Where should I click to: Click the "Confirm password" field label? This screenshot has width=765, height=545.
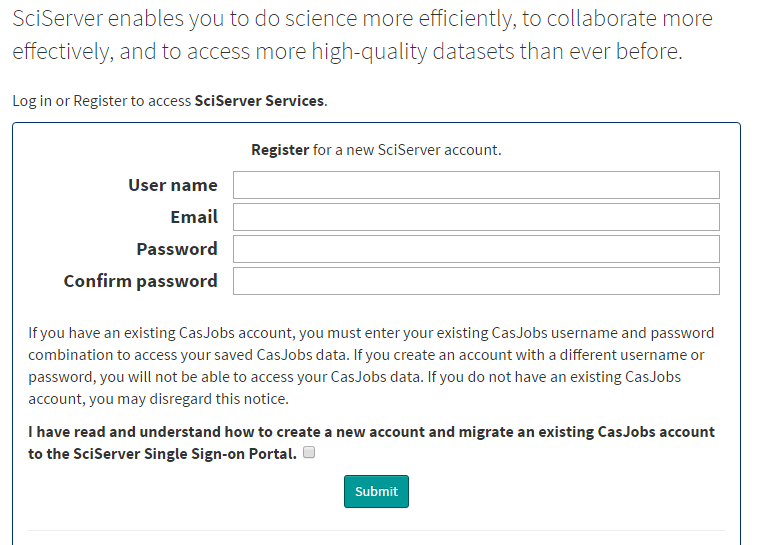point(141,282)
